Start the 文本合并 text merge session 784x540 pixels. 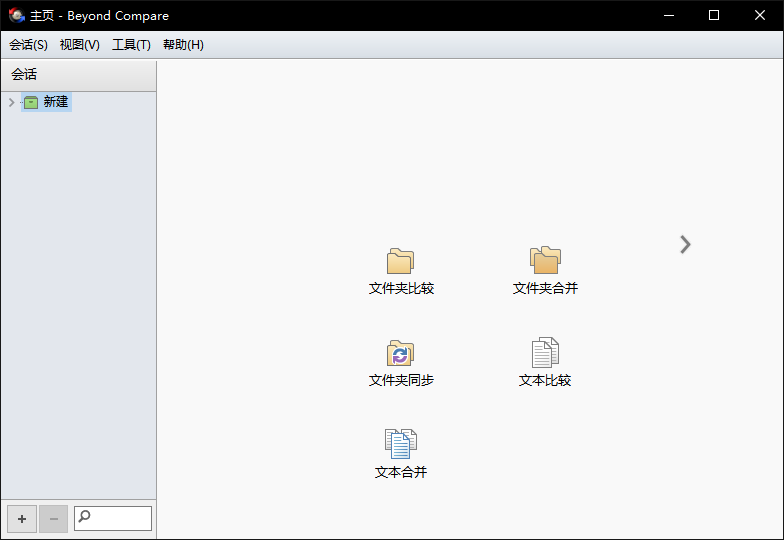pyautogui.click(x=400, y=455)
